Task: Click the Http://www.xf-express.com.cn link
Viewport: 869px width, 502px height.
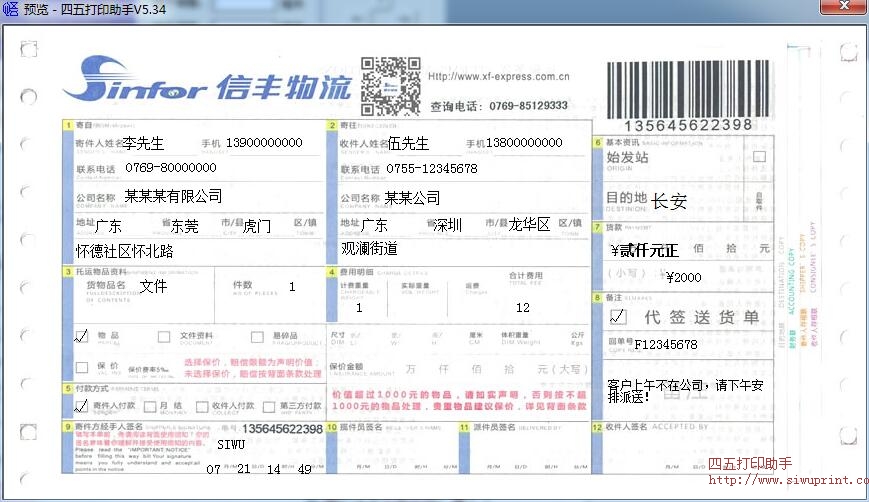Action: (498, 76)
